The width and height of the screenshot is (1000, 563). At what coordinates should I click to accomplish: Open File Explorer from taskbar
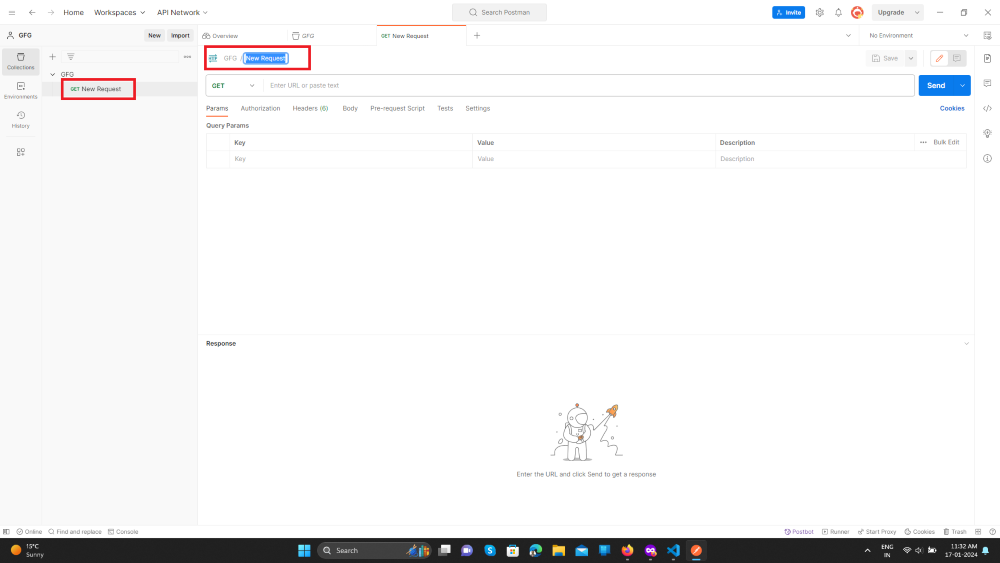tap(559, 550)
